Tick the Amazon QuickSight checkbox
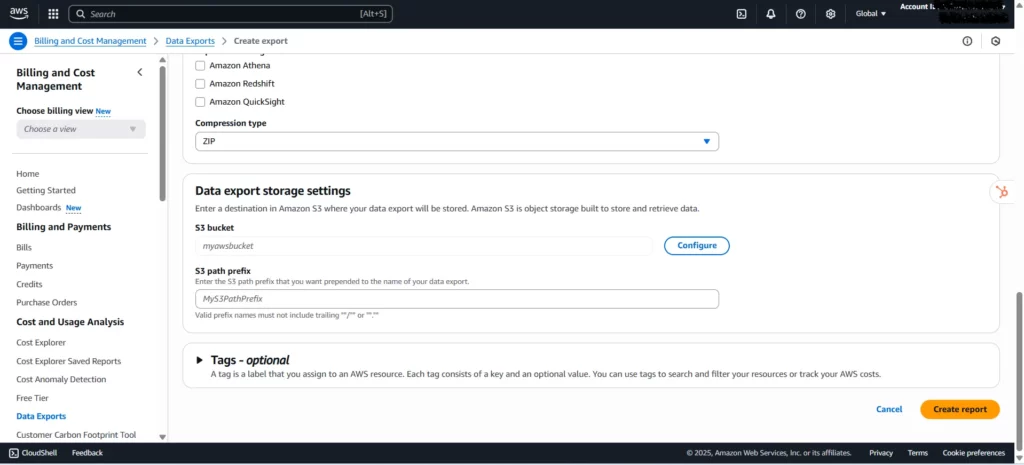 pos(200,102)
